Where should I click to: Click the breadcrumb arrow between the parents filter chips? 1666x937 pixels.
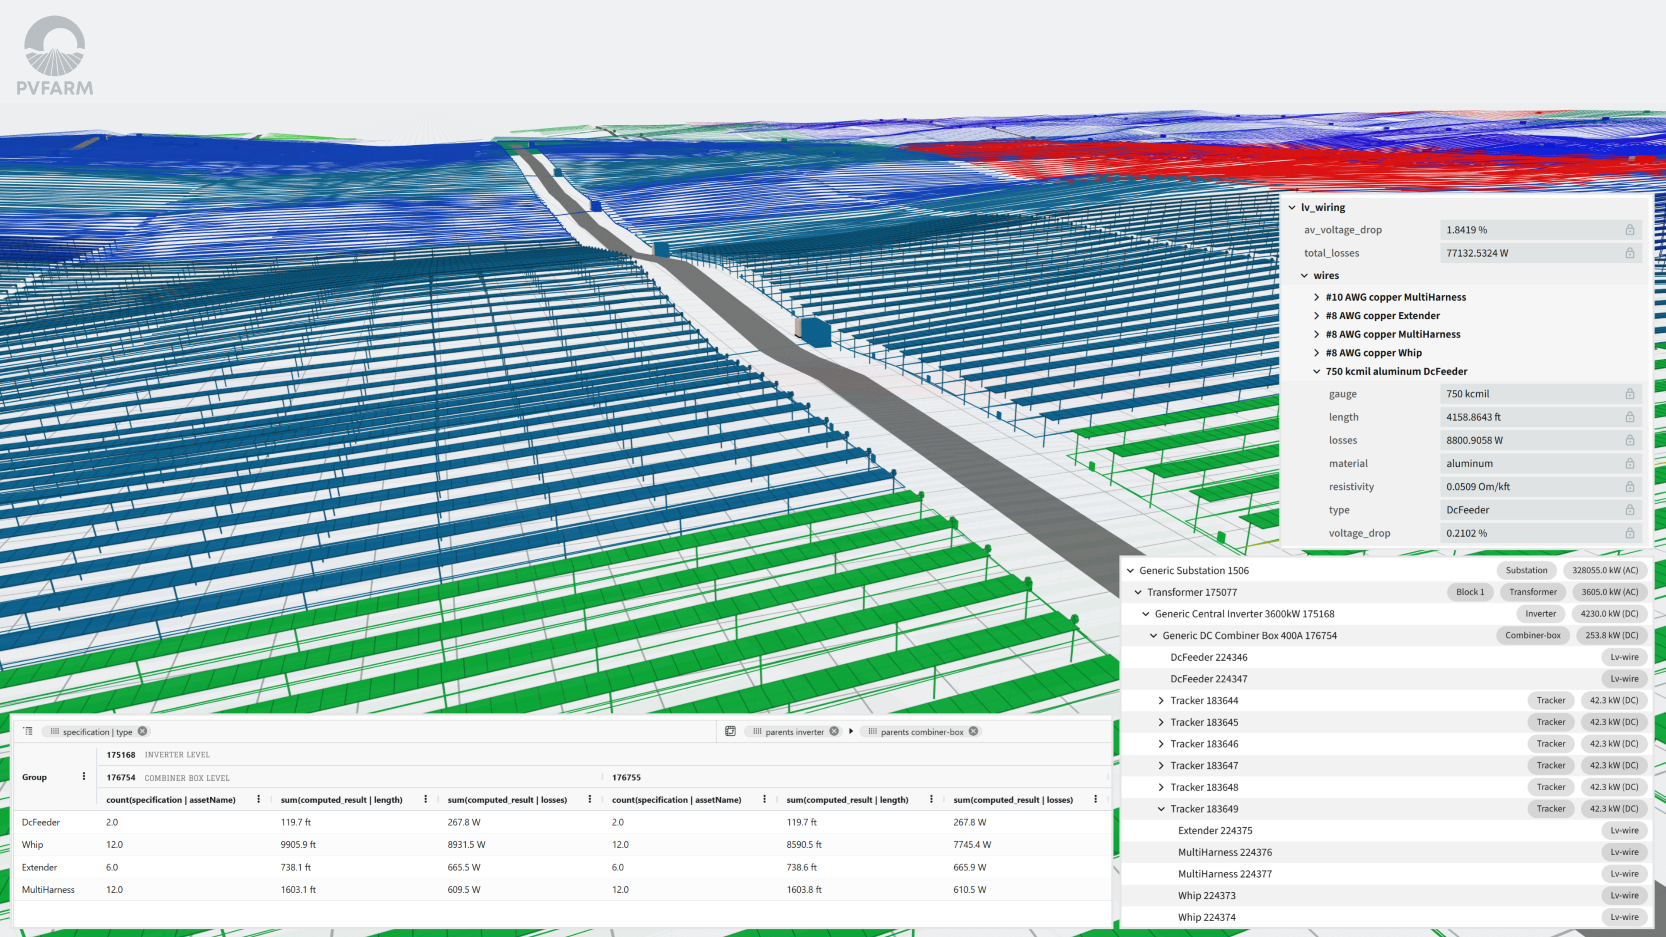click(851, 731)
